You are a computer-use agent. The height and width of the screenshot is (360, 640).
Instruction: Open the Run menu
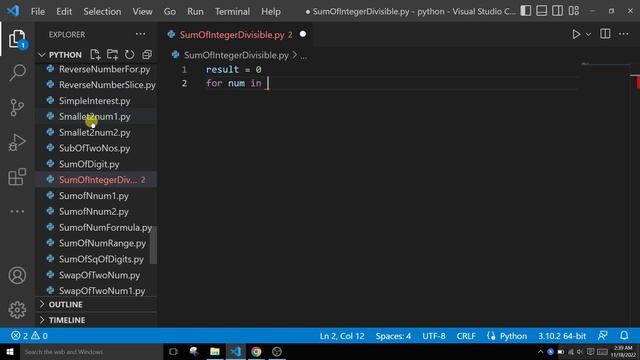(195, 11)
